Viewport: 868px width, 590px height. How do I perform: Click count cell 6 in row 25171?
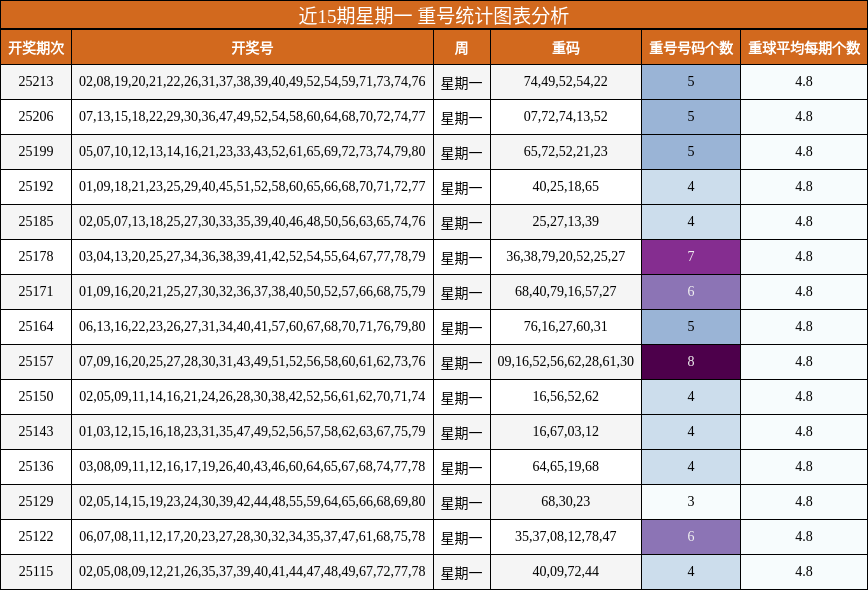point(691,291)
